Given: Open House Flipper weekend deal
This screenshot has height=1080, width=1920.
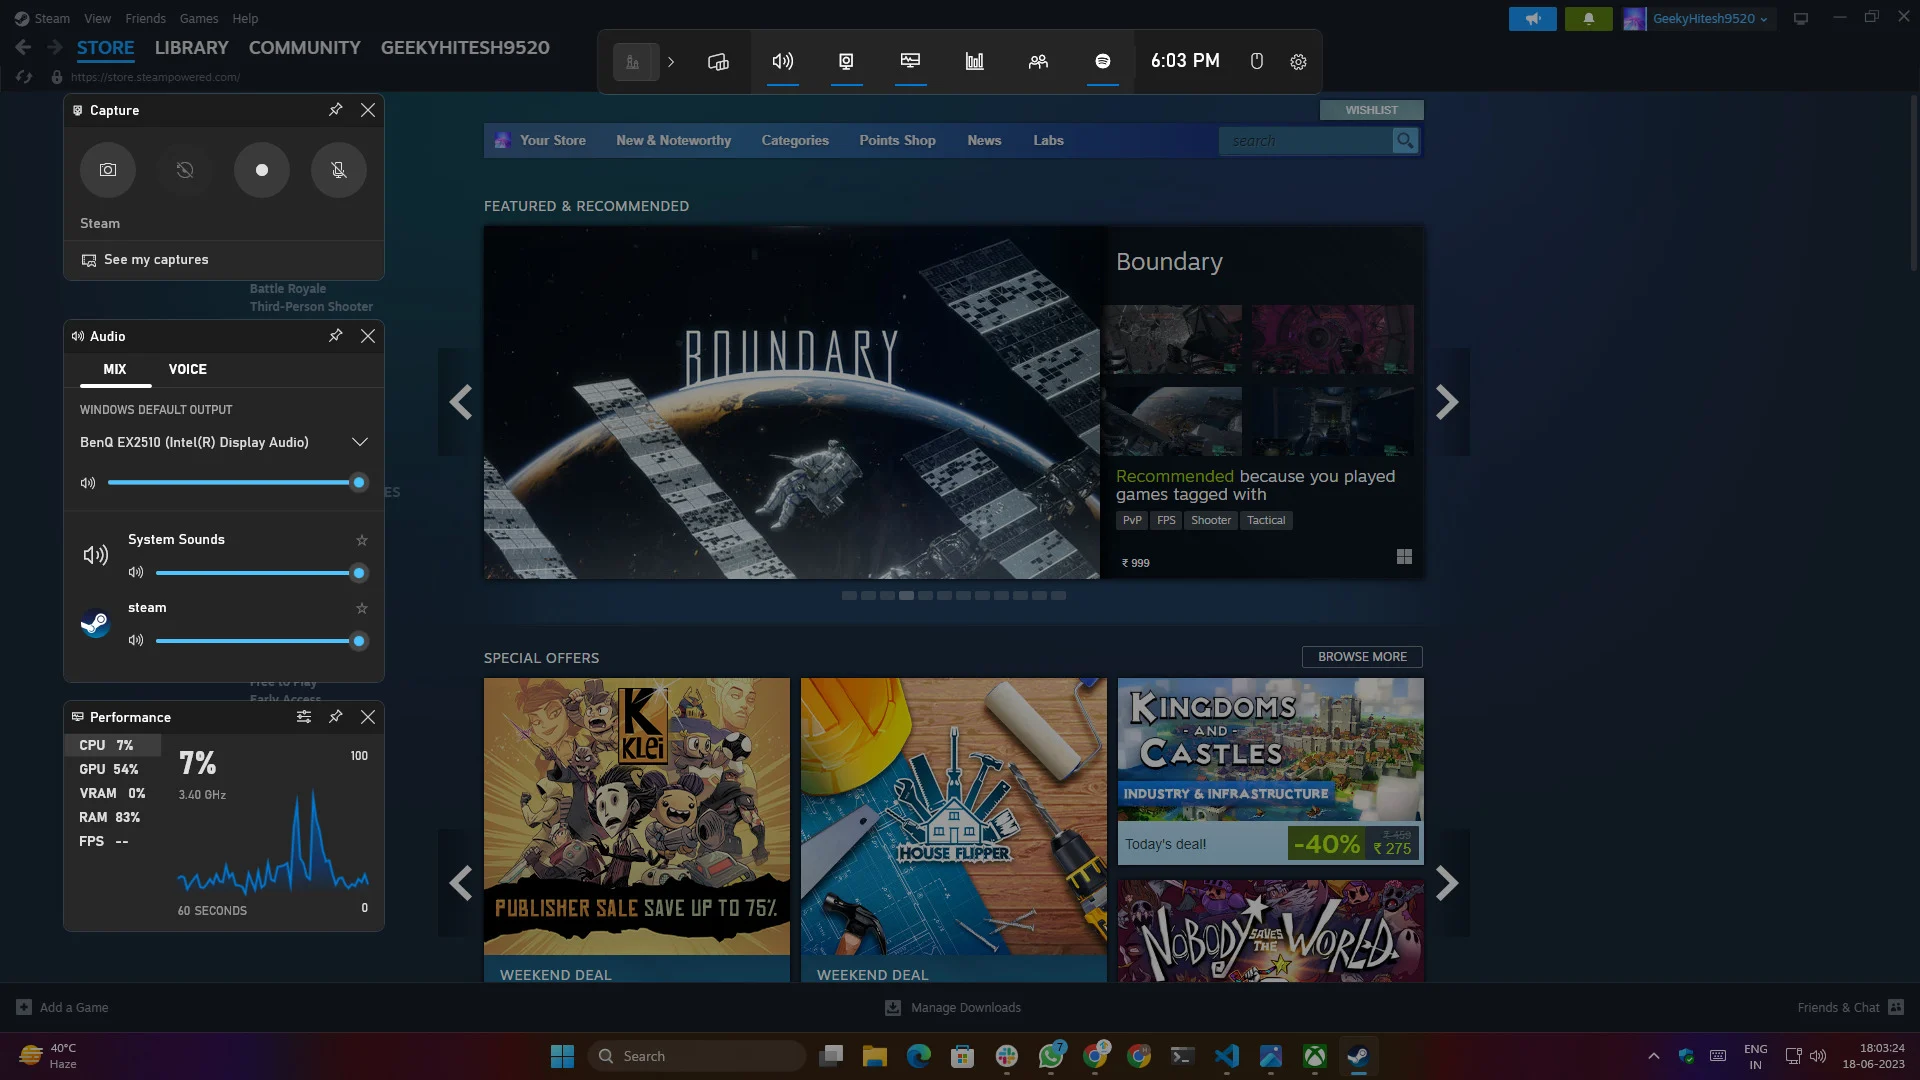Looking at the screenshot, I should click(954, 830).
